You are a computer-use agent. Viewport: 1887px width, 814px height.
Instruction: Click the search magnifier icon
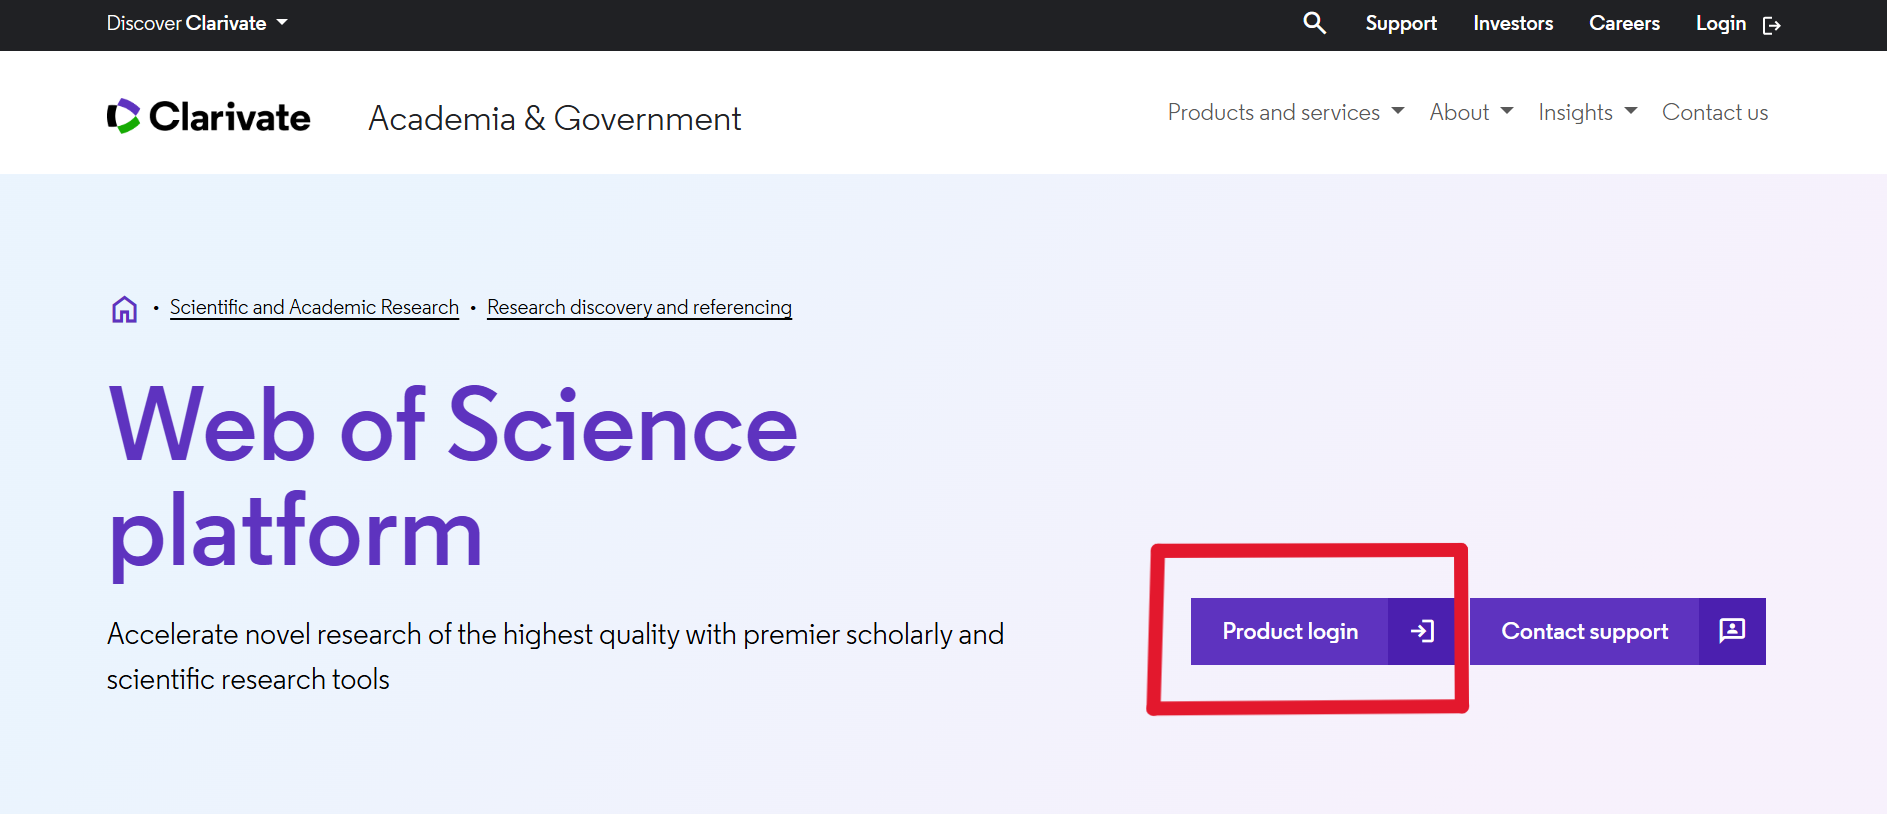coord(1314,23)
